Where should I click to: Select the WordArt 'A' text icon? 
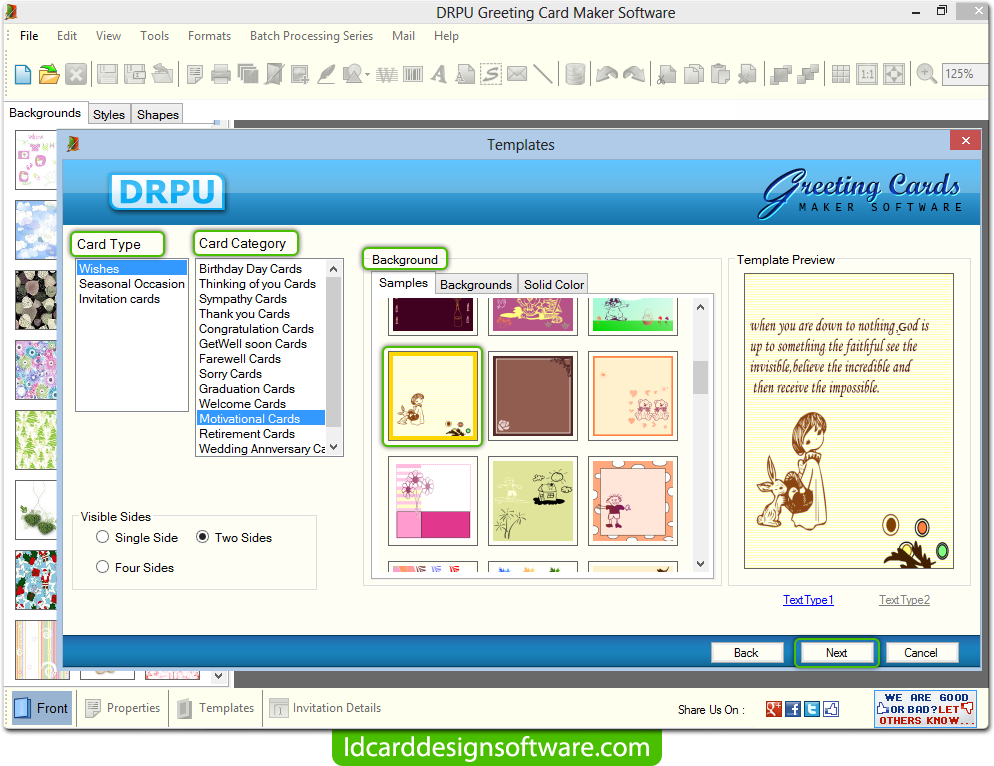tap(438, 75)
